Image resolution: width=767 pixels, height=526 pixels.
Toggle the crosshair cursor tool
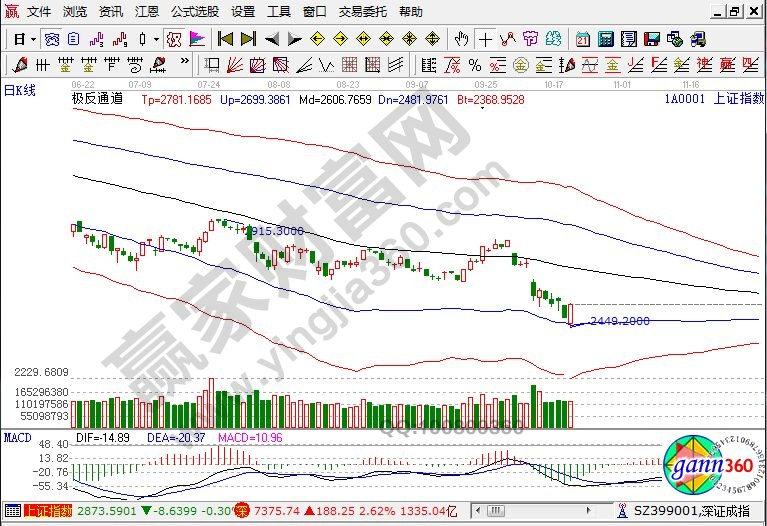[485, 39]
